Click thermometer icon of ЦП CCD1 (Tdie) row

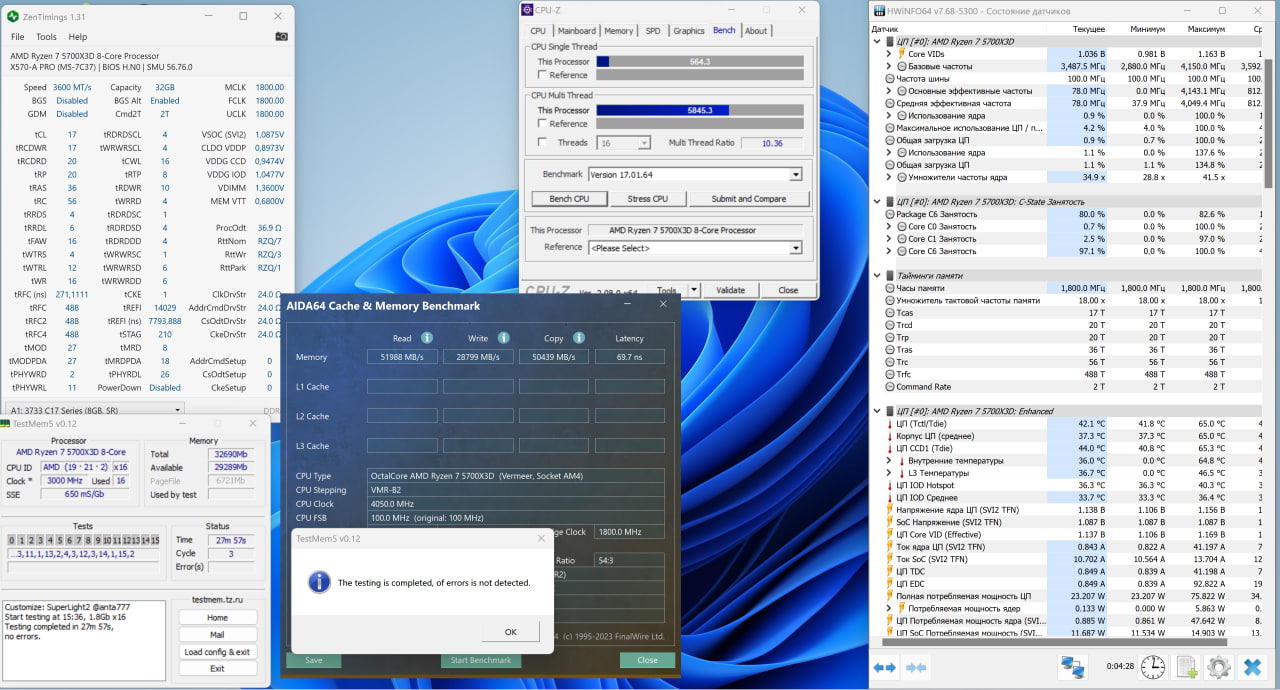point(888,448)
